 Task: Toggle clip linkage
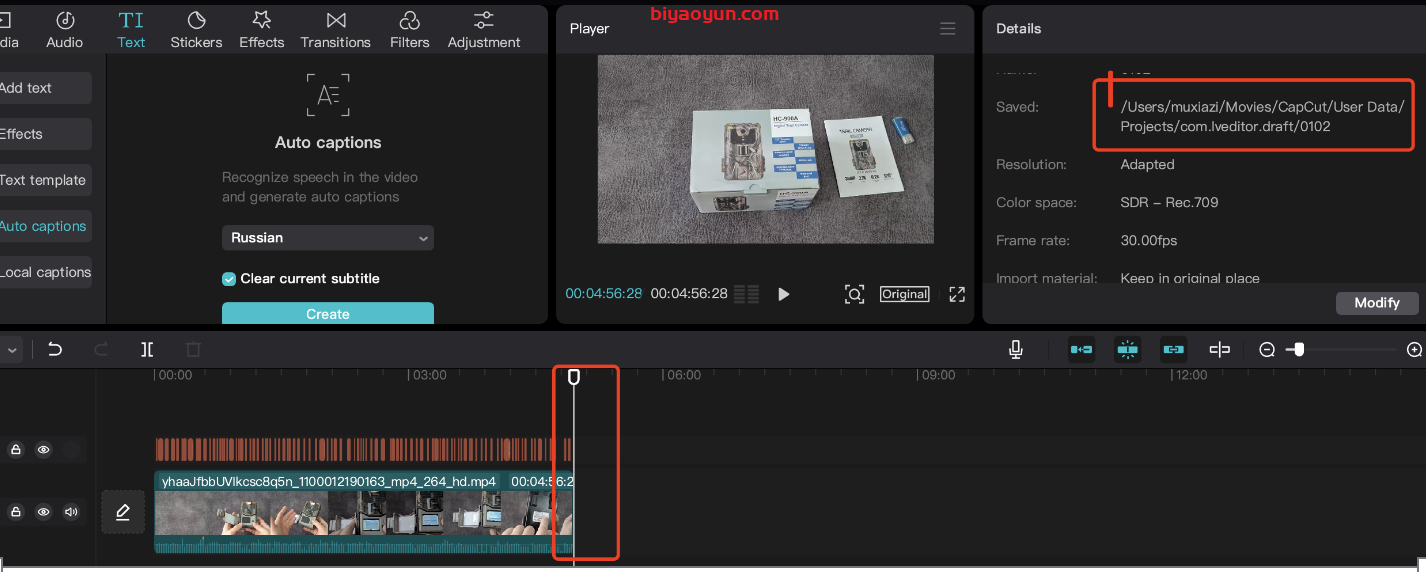tap(1174, 349)
